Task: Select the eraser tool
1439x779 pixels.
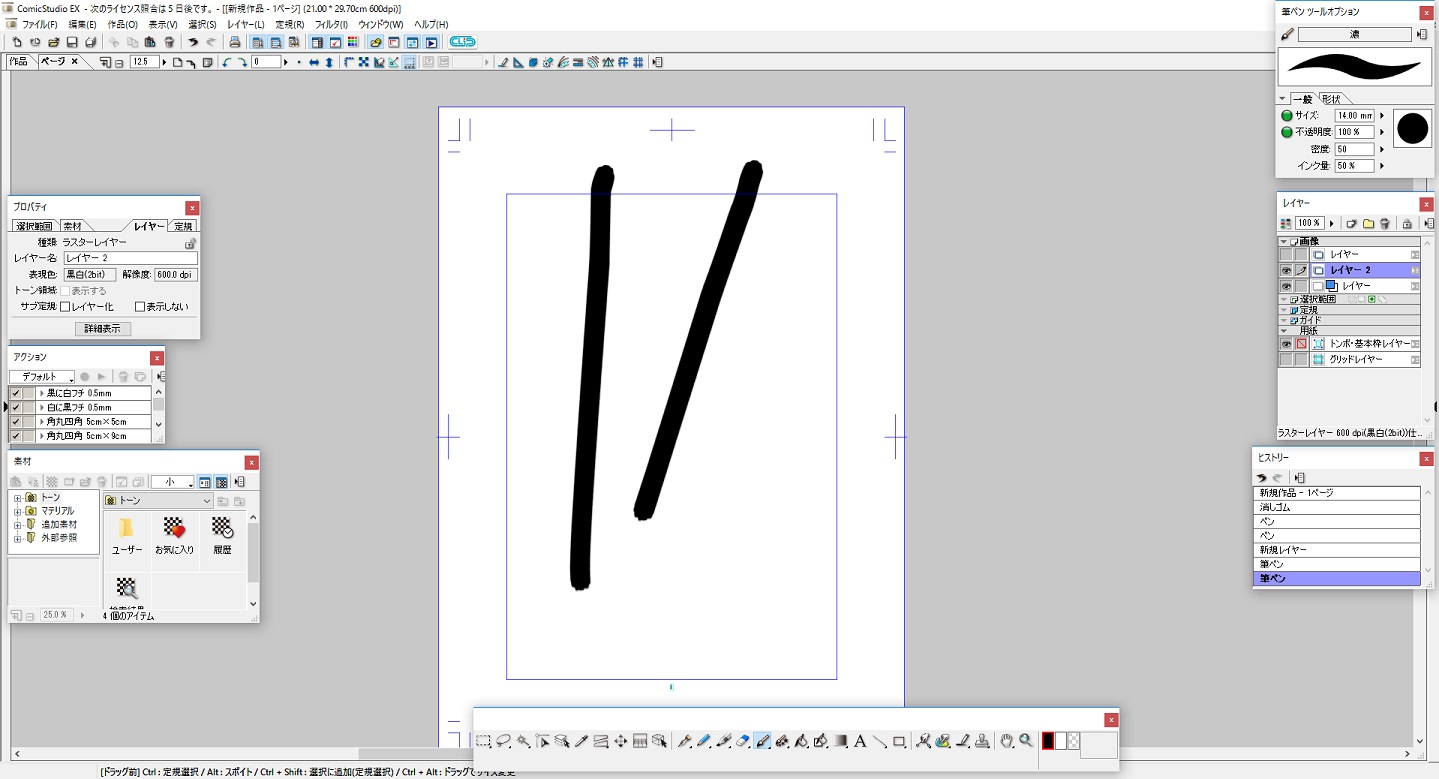Action: [x=743, y=741]
